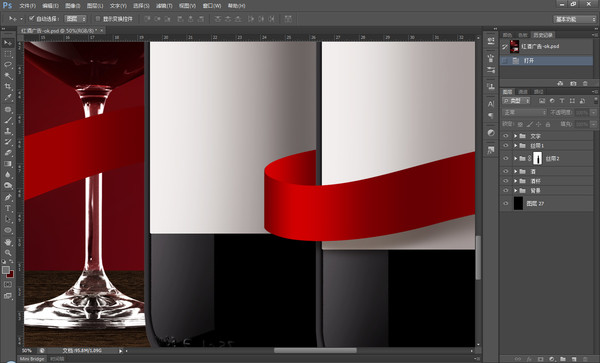Select the Move tool in the toolbox
This screenshot has height=363, width=600.
pos(8,43)
